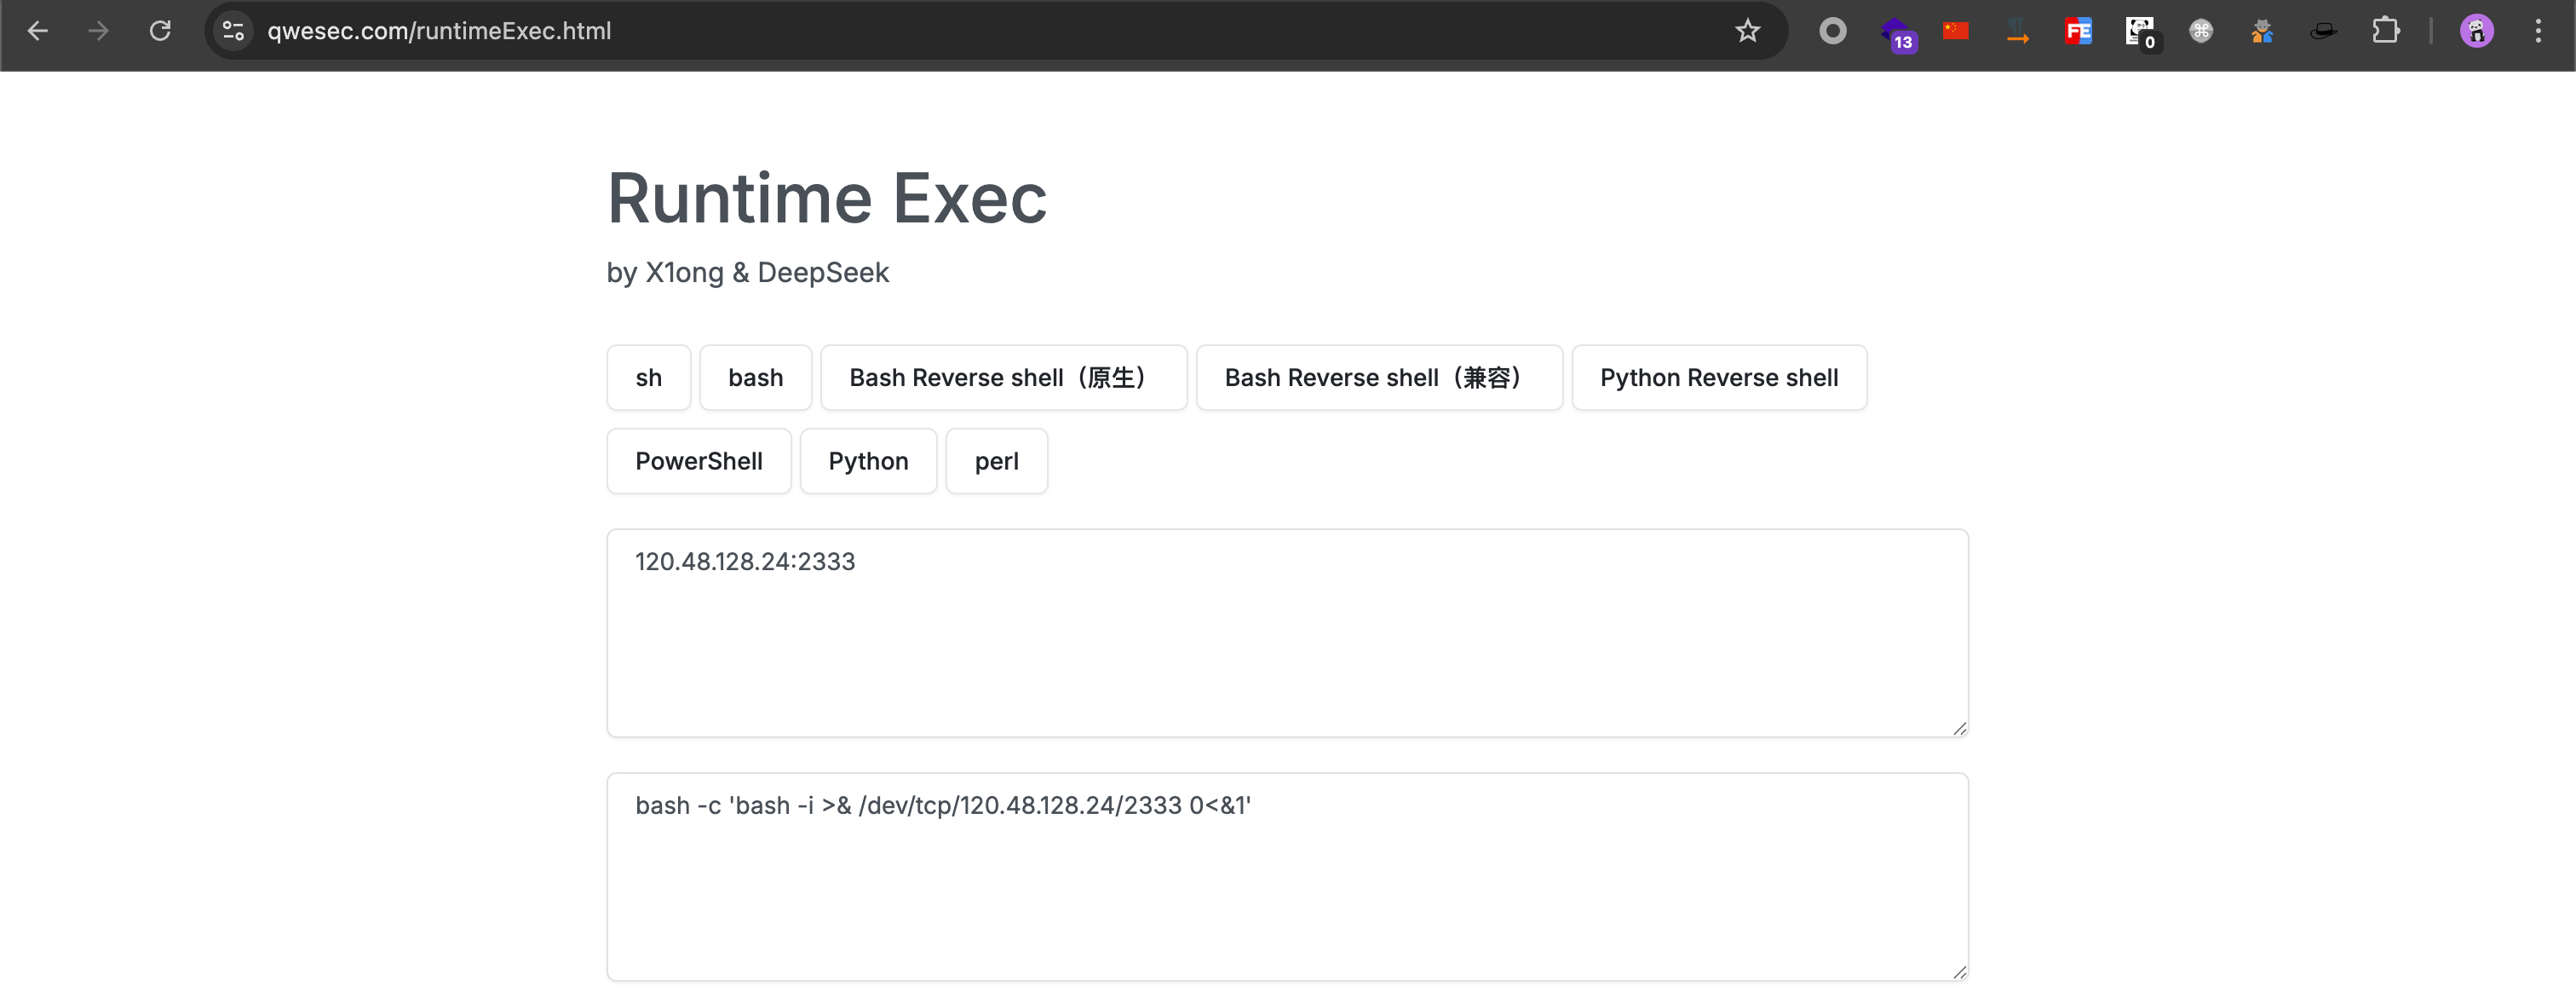Open the China flag extension

pos(1956,31)
